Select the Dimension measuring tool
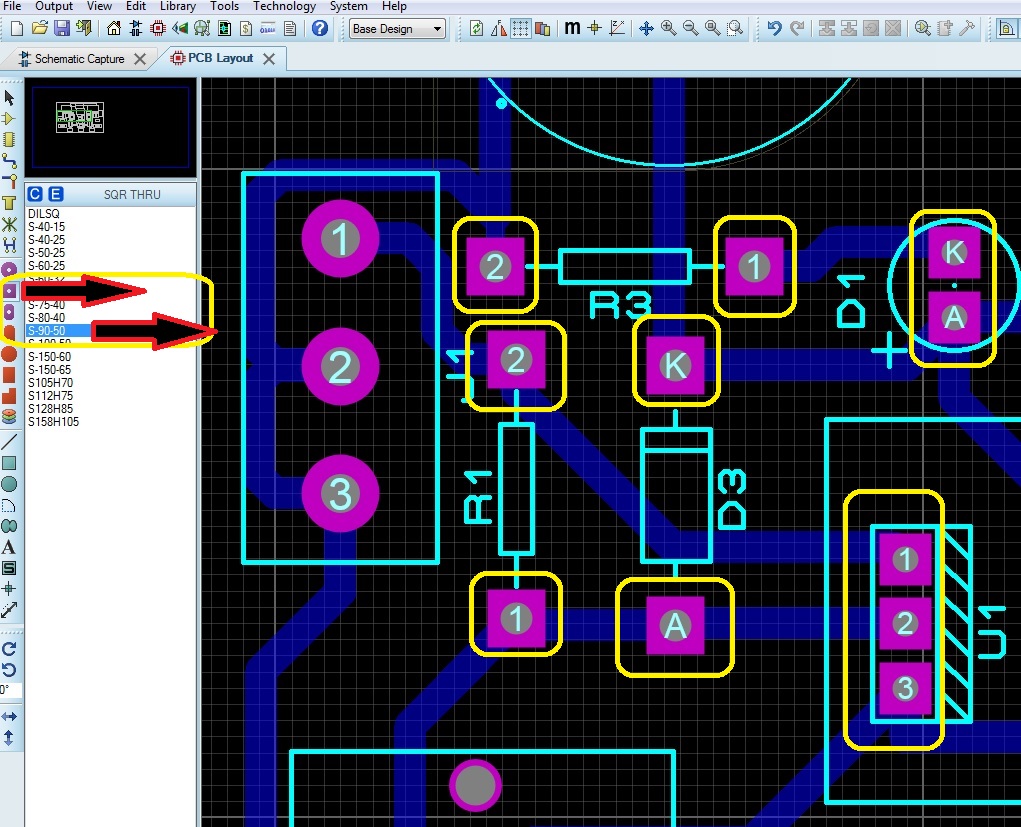The height and width of the screenshot is (827, 1021). (9, 610)
